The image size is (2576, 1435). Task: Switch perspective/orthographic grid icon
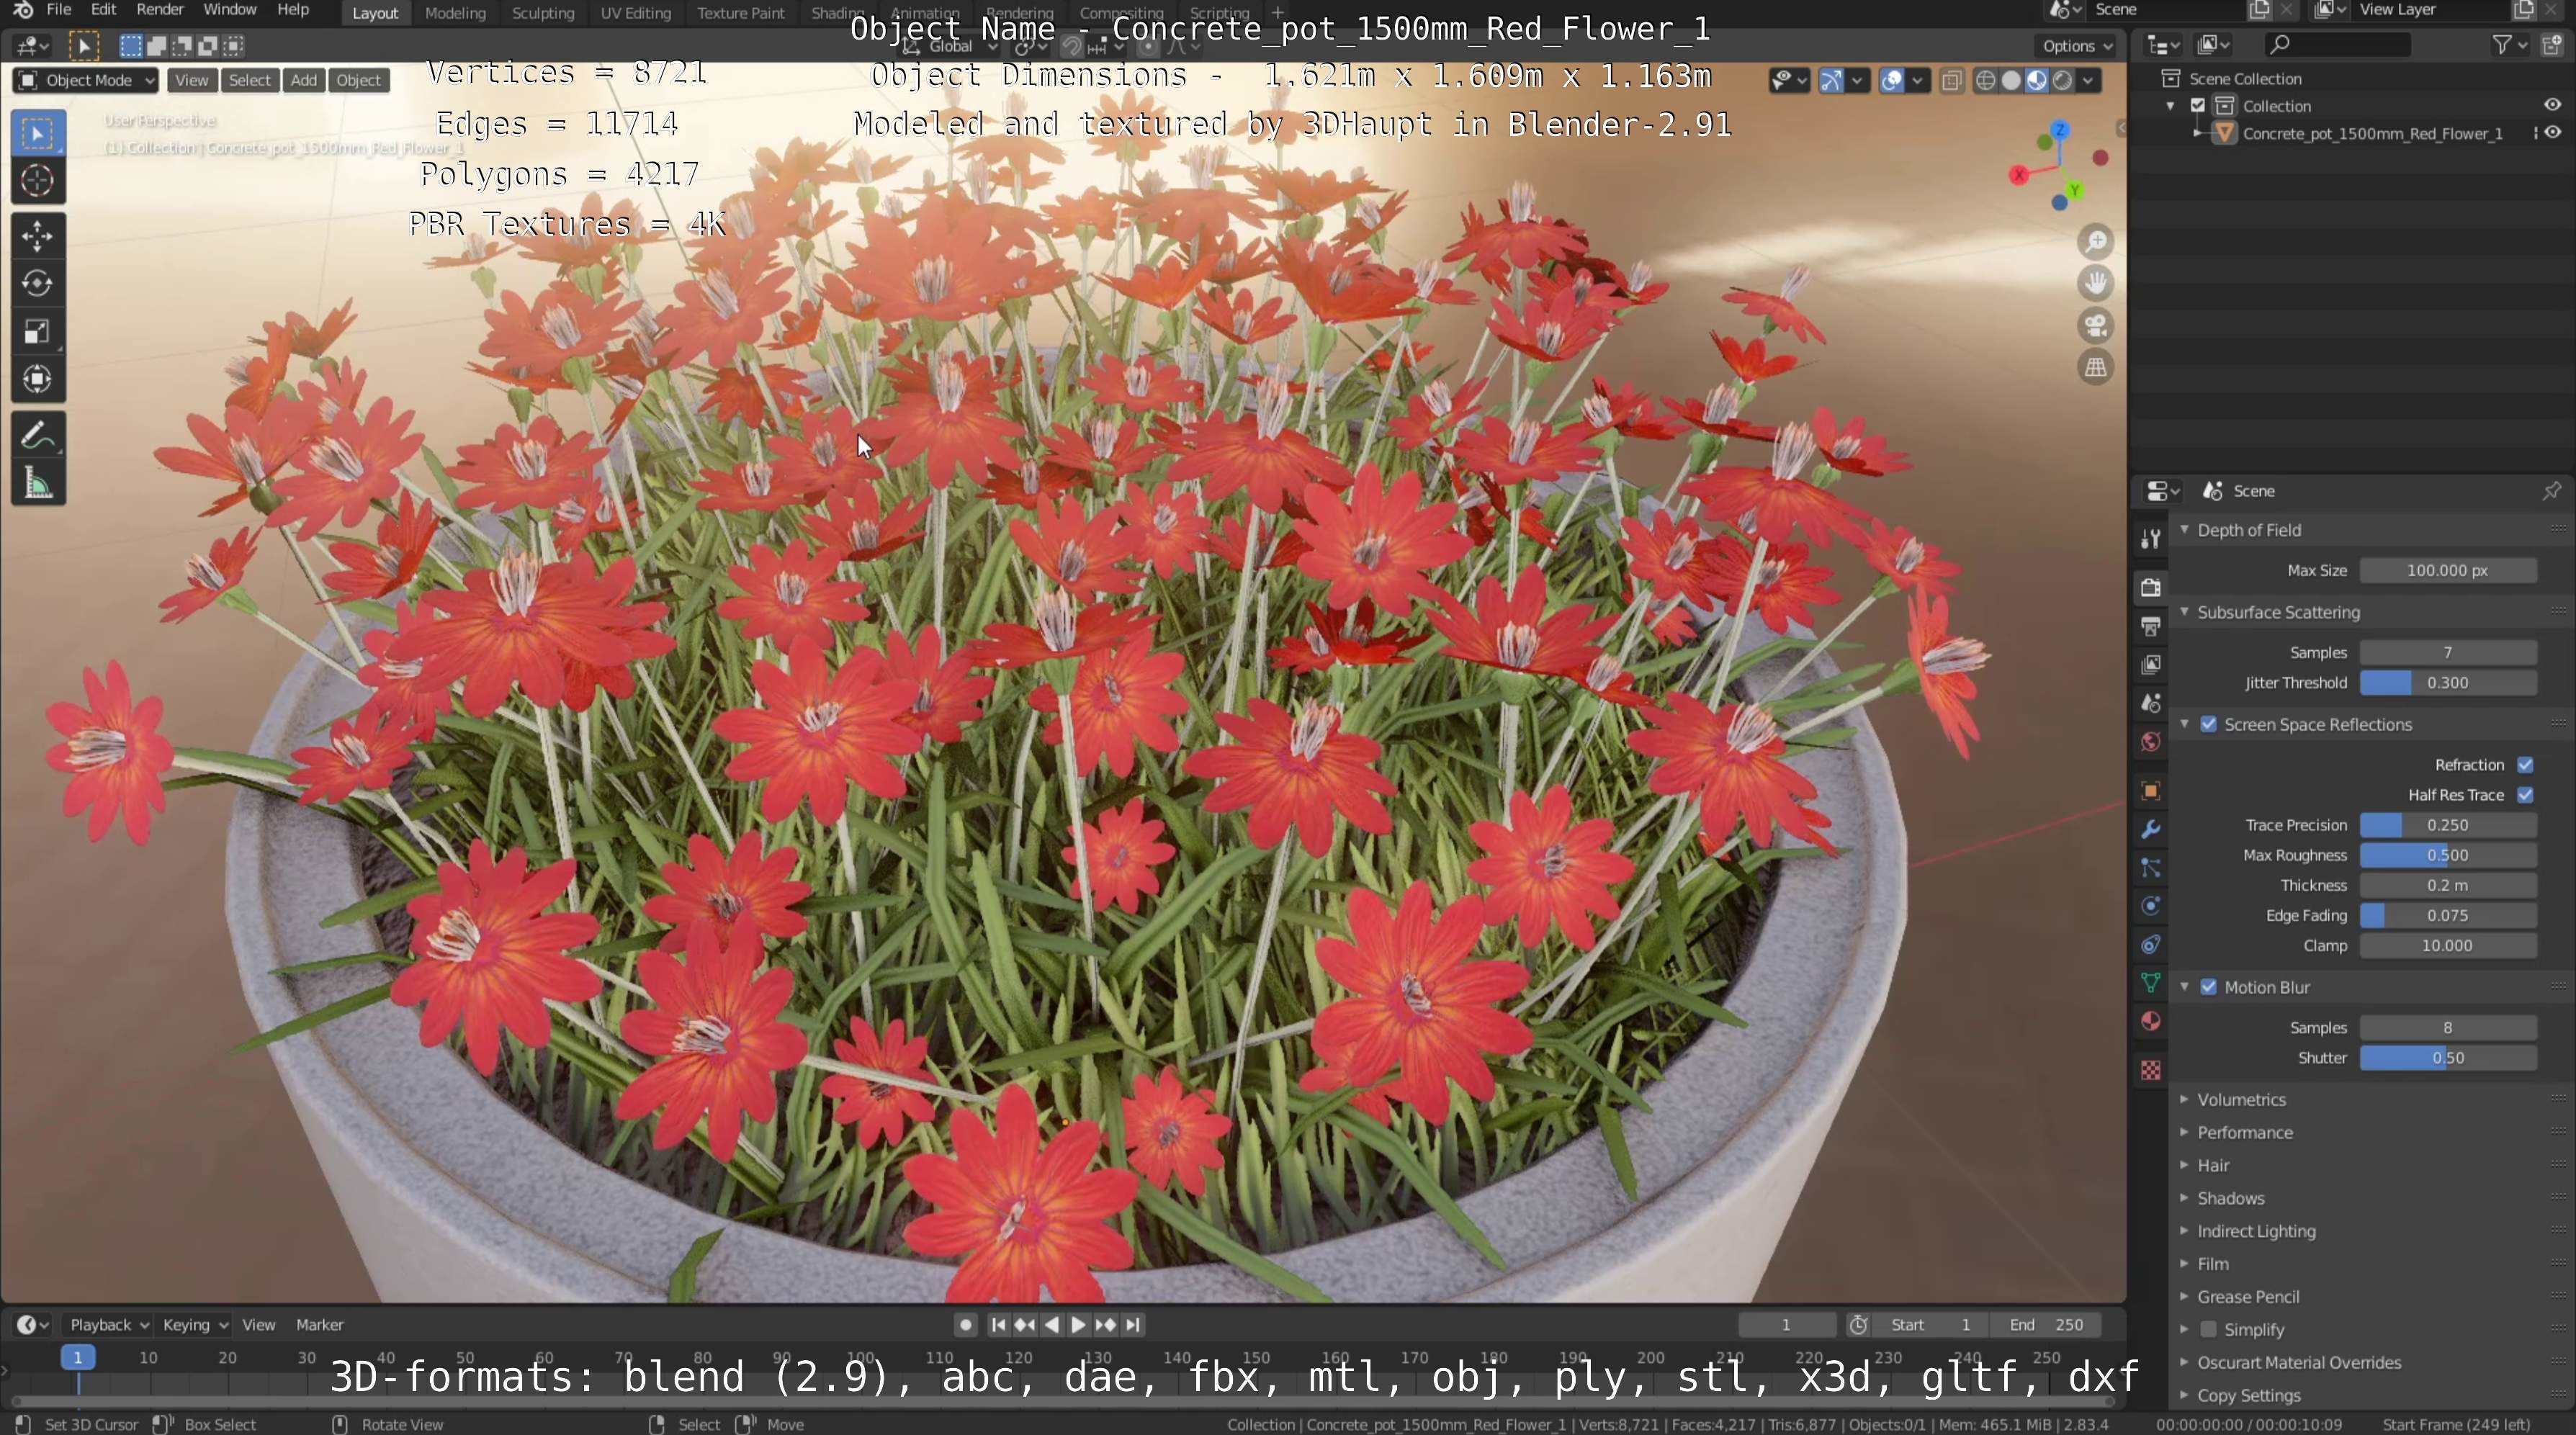(x=2096, y=368)
